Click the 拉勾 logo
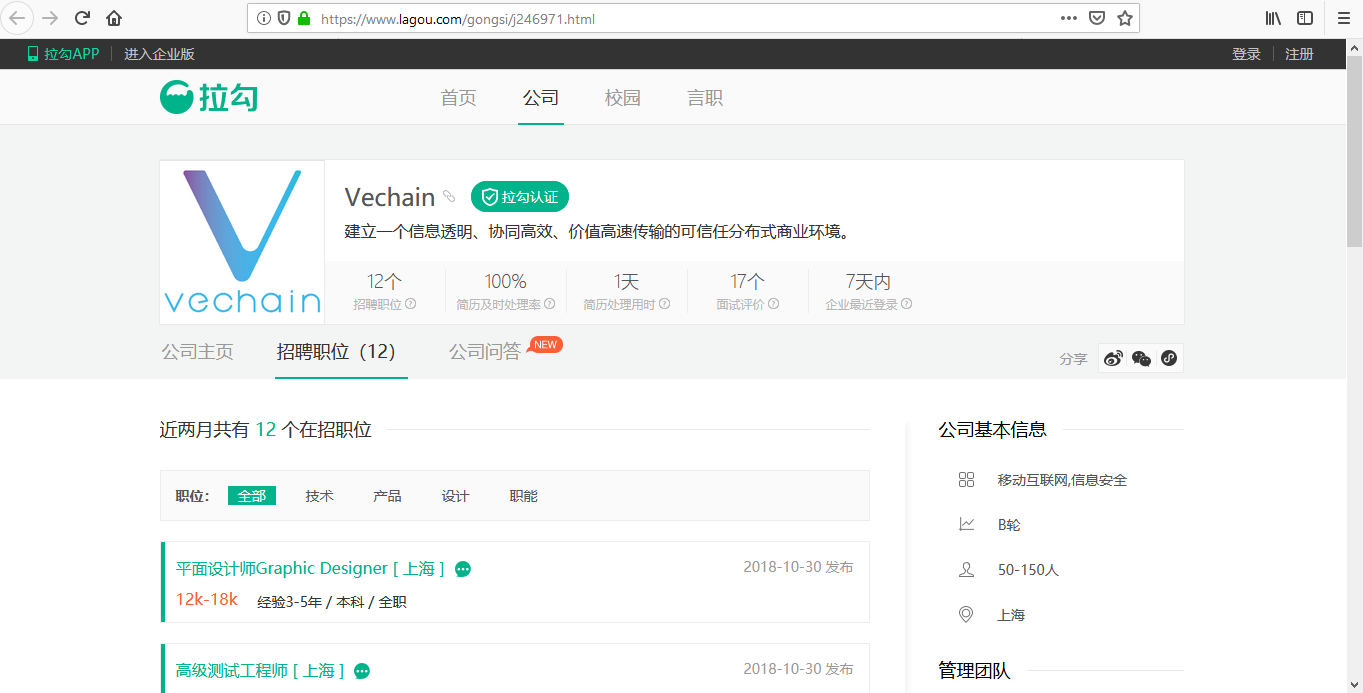Viewport: 1363px width, 693px height. click(210, 98)
